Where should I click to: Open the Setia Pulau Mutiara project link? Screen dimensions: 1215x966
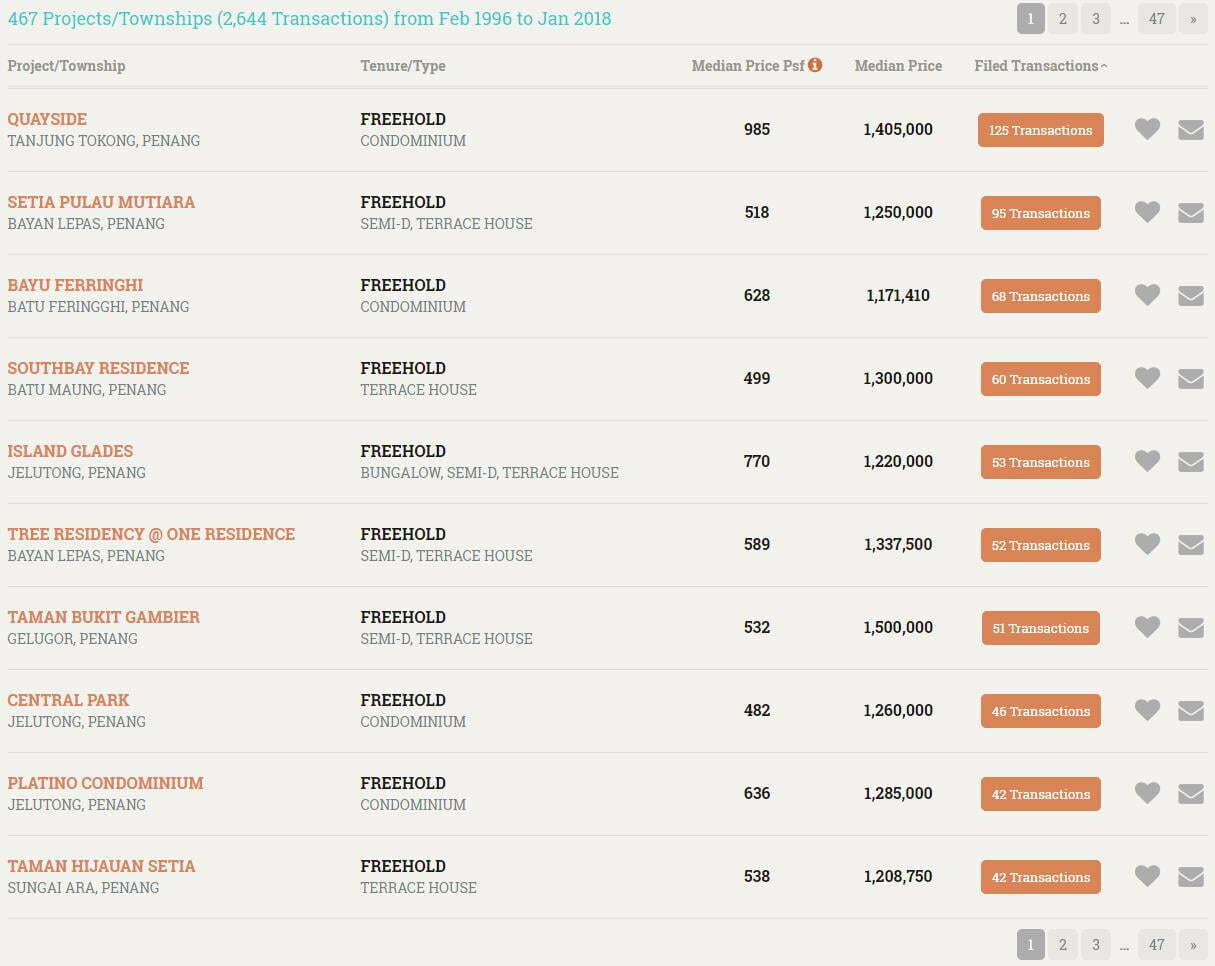[x=101, y=202]
